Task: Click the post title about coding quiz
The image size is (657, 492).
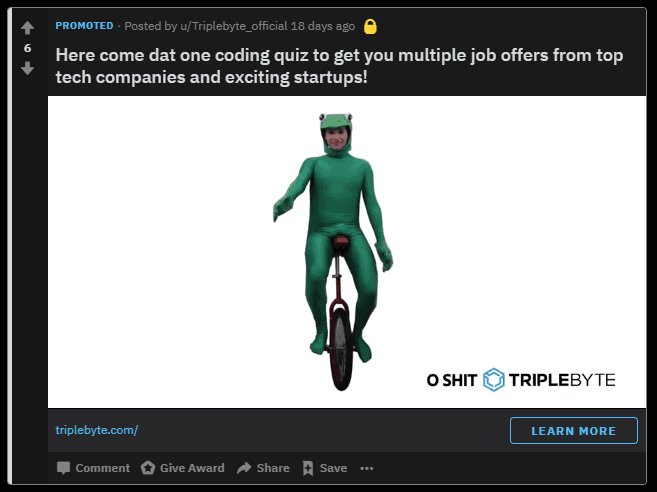Action: pyautogui.click(x=339, y=66)
